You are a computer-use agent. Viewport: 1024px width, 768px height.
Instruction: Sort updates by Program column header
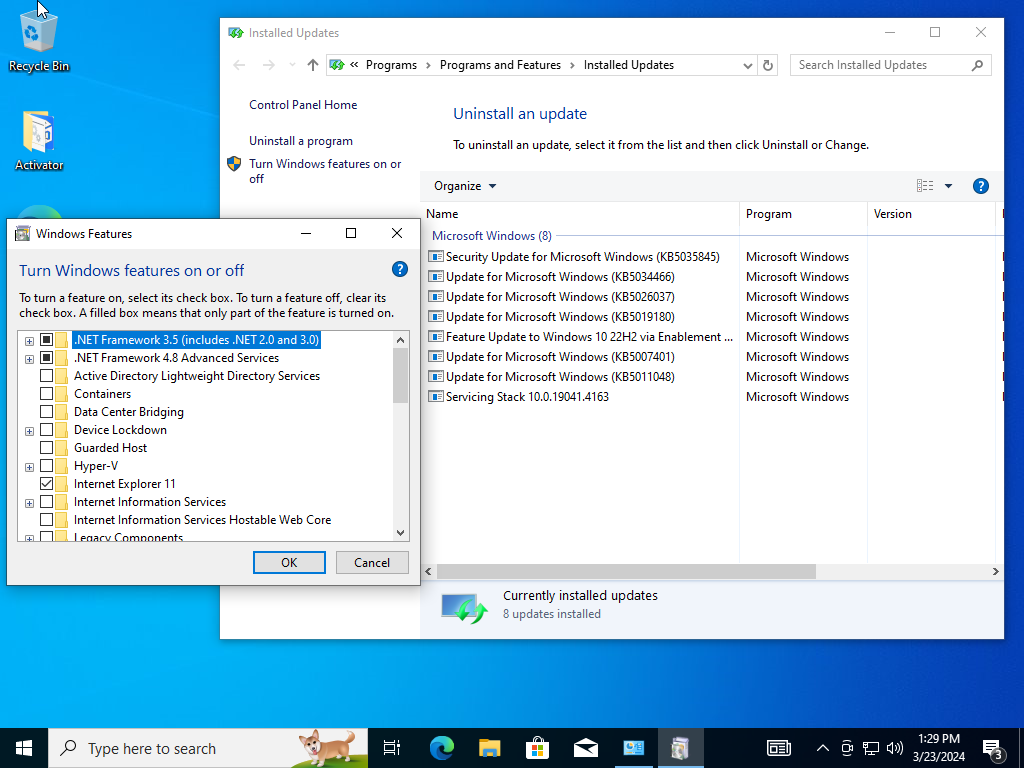(804, 214)
